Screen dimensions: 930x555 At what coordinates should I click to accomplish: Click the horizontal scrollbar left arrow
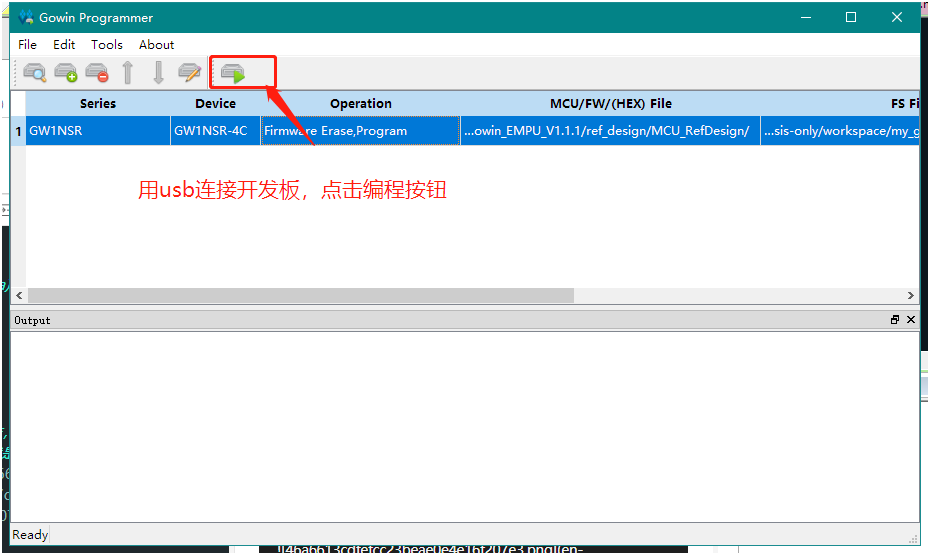point(20,295)
